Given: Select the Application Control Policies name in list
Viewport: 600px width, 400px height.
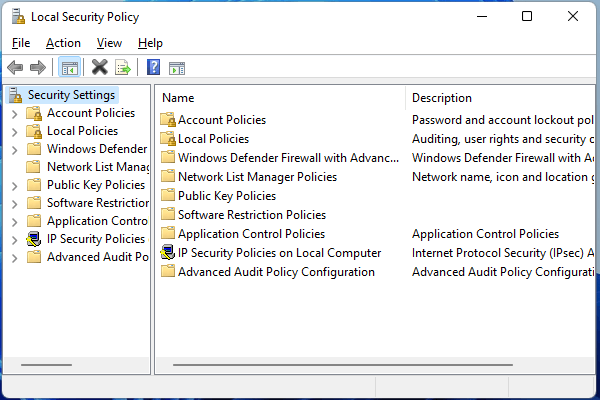Looking at the screenshot, I should coord(251,233).
